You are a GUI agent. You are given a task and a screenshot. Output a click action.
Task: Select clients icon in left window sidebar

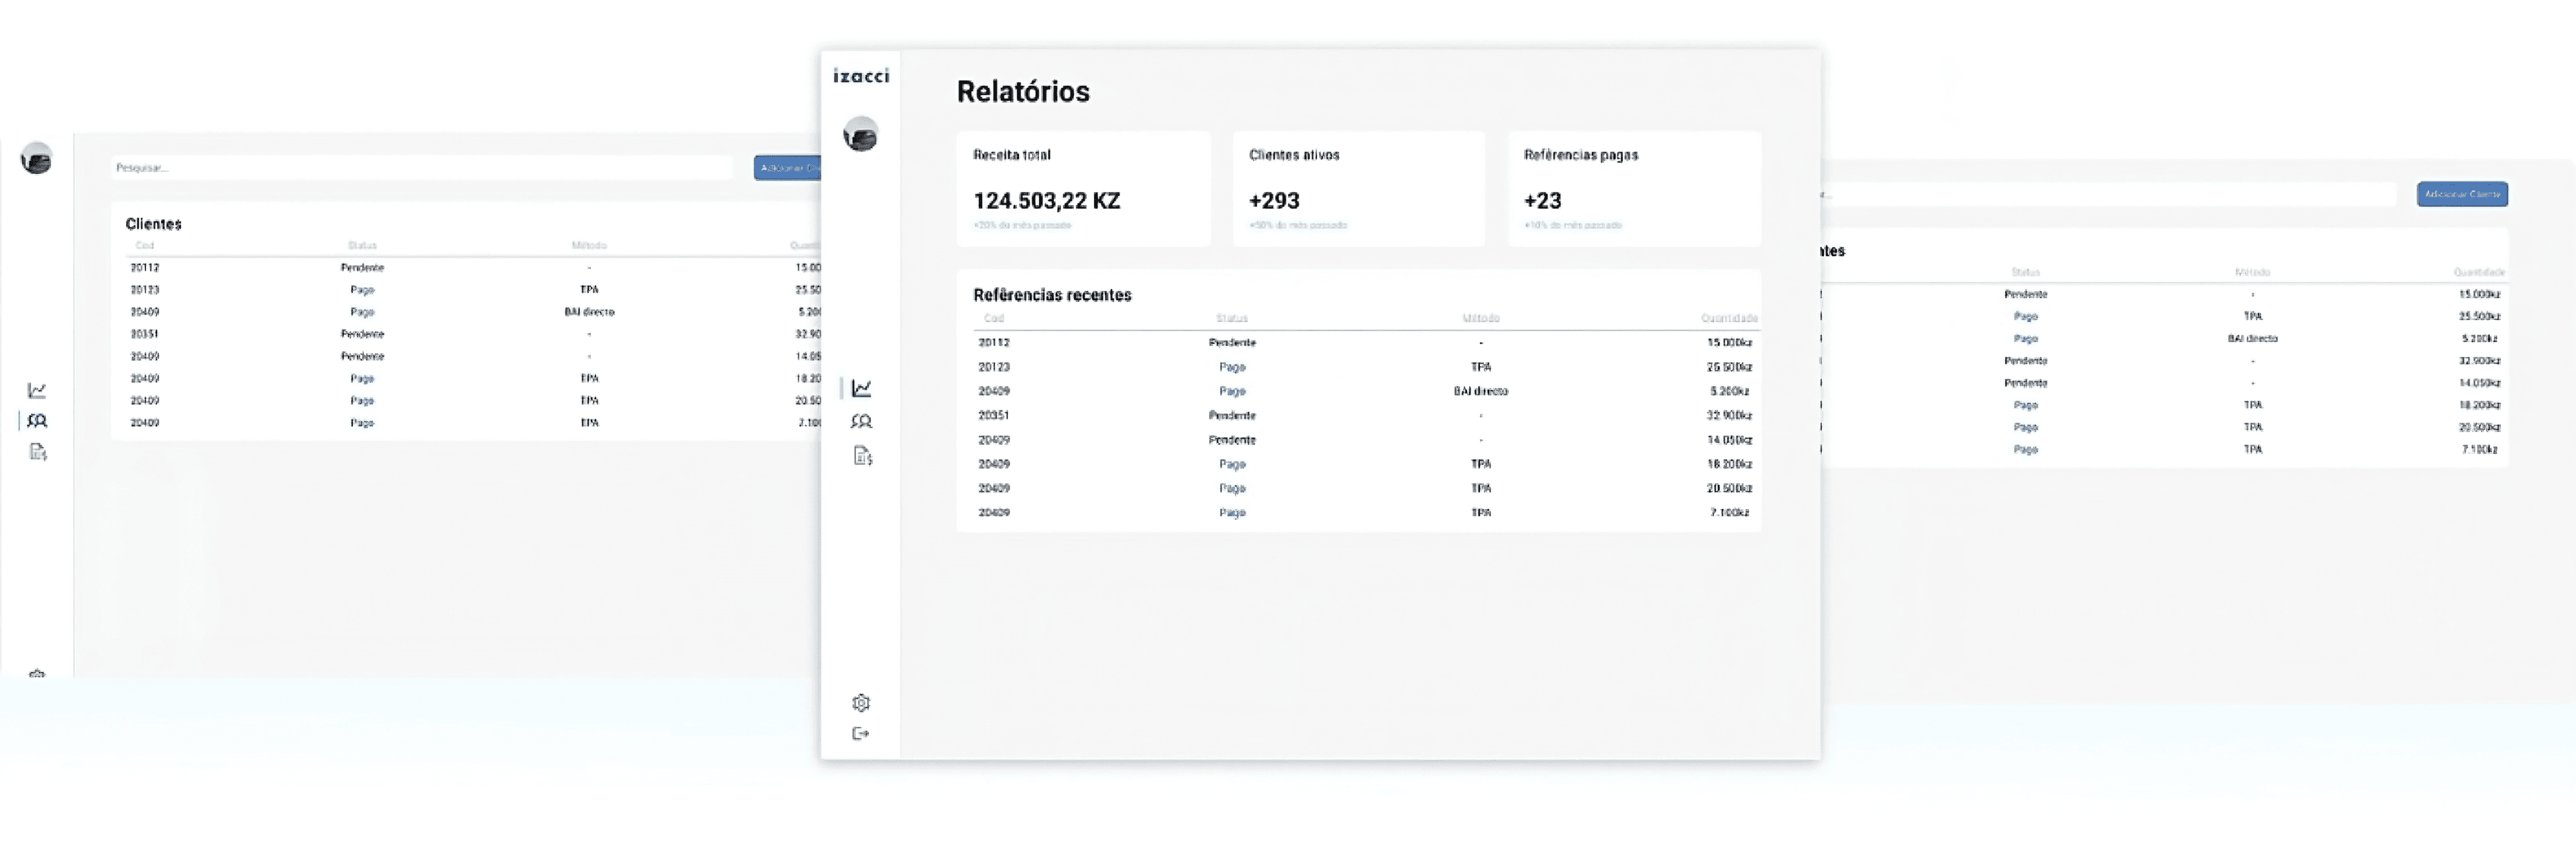pyautogui.click(x=37, y=421)
